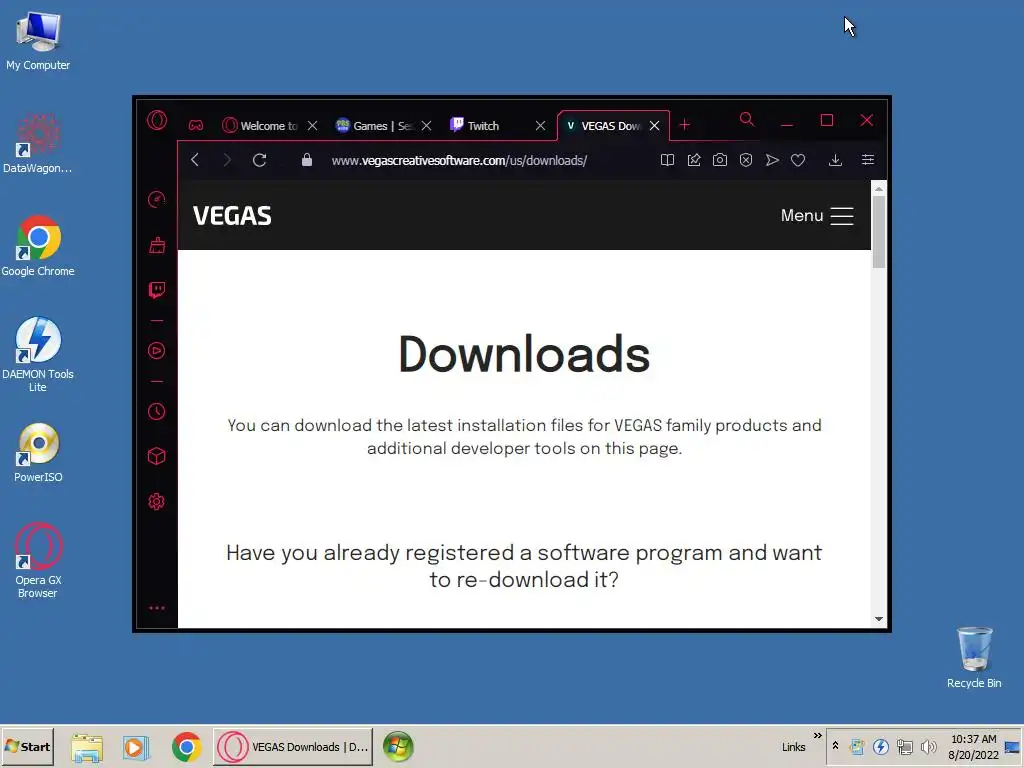Viewport: 1024px width, 768px height.
Task: Open the browser downloads icon
Action: coord(835,160)
